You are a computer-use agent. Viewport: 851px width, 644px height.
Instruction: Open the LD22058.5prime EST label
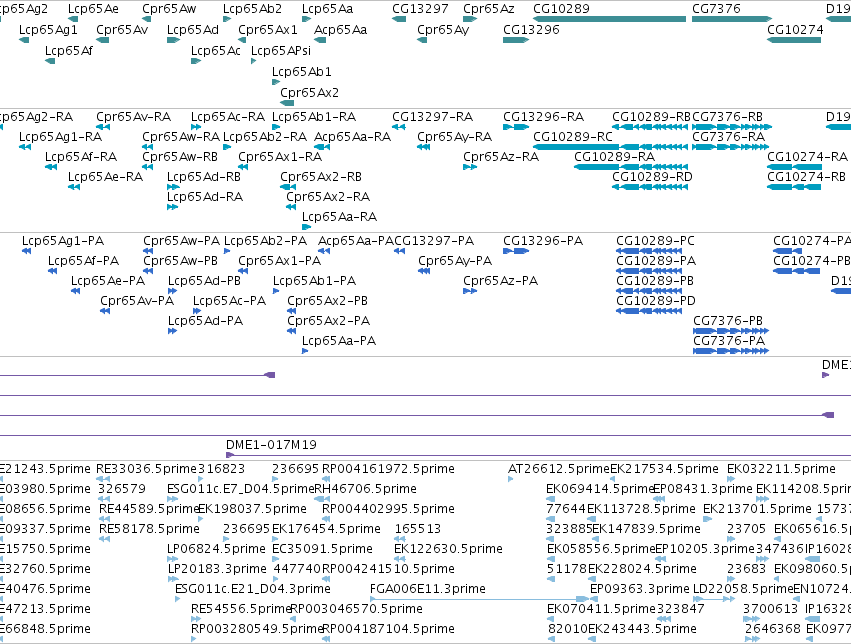[x=743, y=589]
